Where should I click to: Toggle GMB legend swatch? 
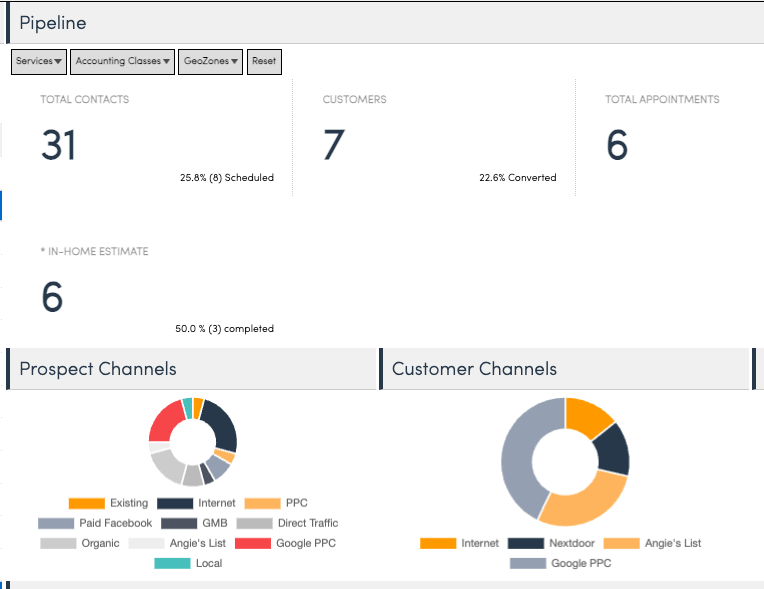tap(179, 523)
